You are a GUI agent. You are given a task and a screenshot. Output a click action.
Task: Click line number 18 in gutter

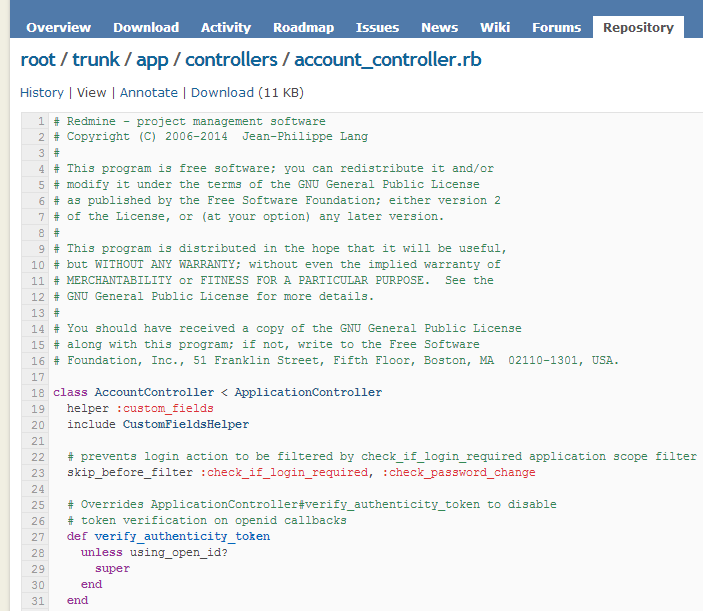coord(38,393)
